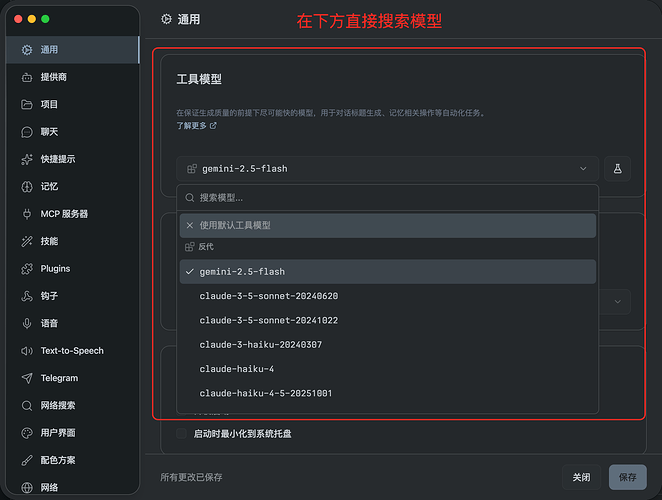The height and width of the screenshot is (500, 662).
Task: Click the 通用 gear icon in sidebar
Action: tap(27, 50)
